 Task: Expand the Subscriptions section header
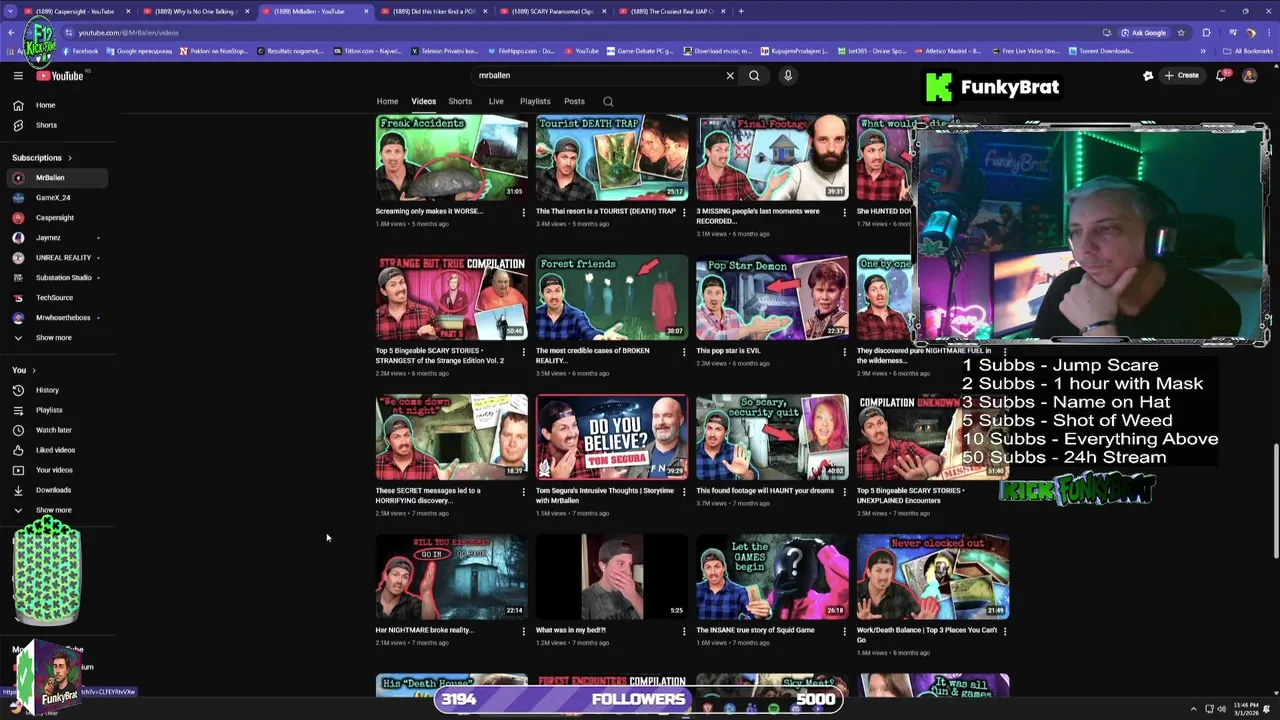tap(42, 158)
